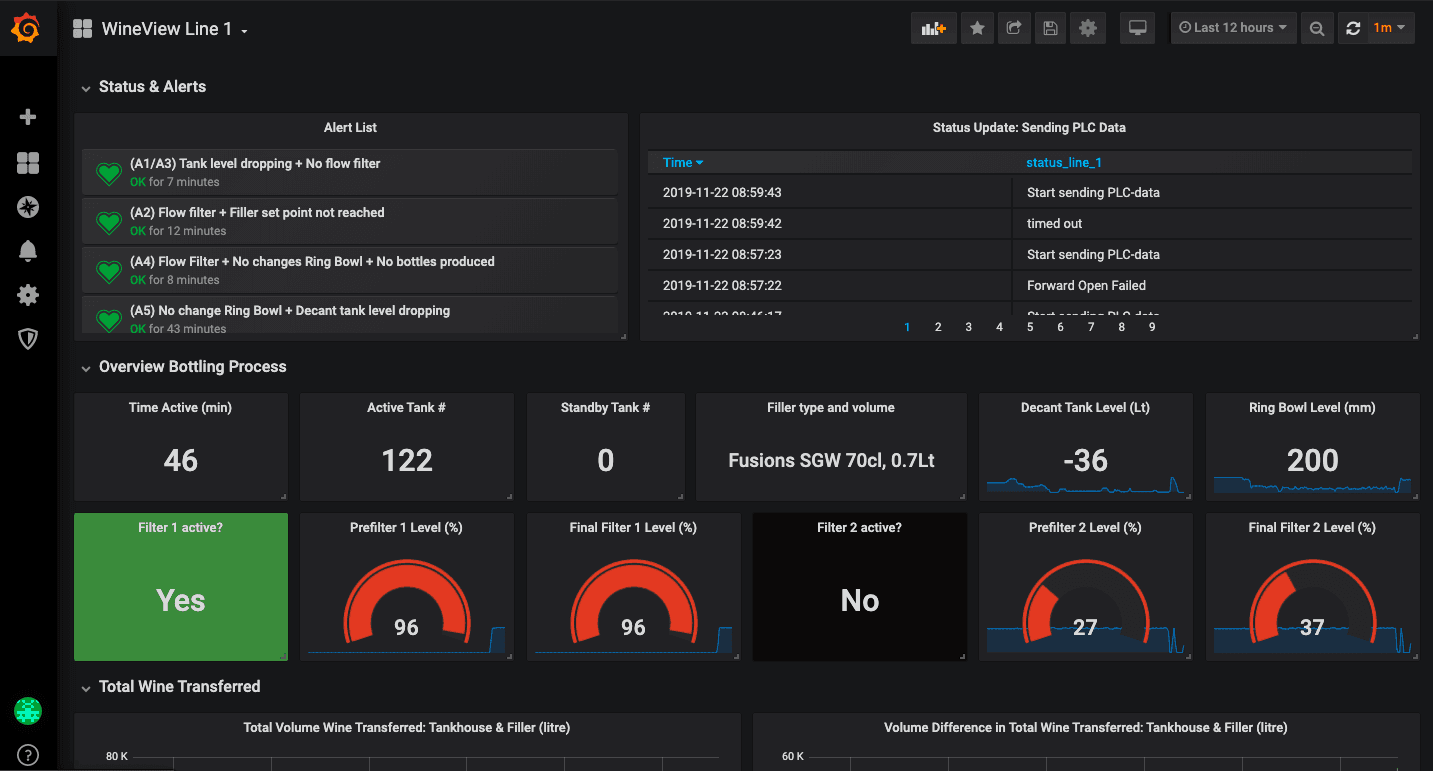Open the Create plus menu in sidebar
Viewport: 1433px width, 771px height.
click(28, 117)
